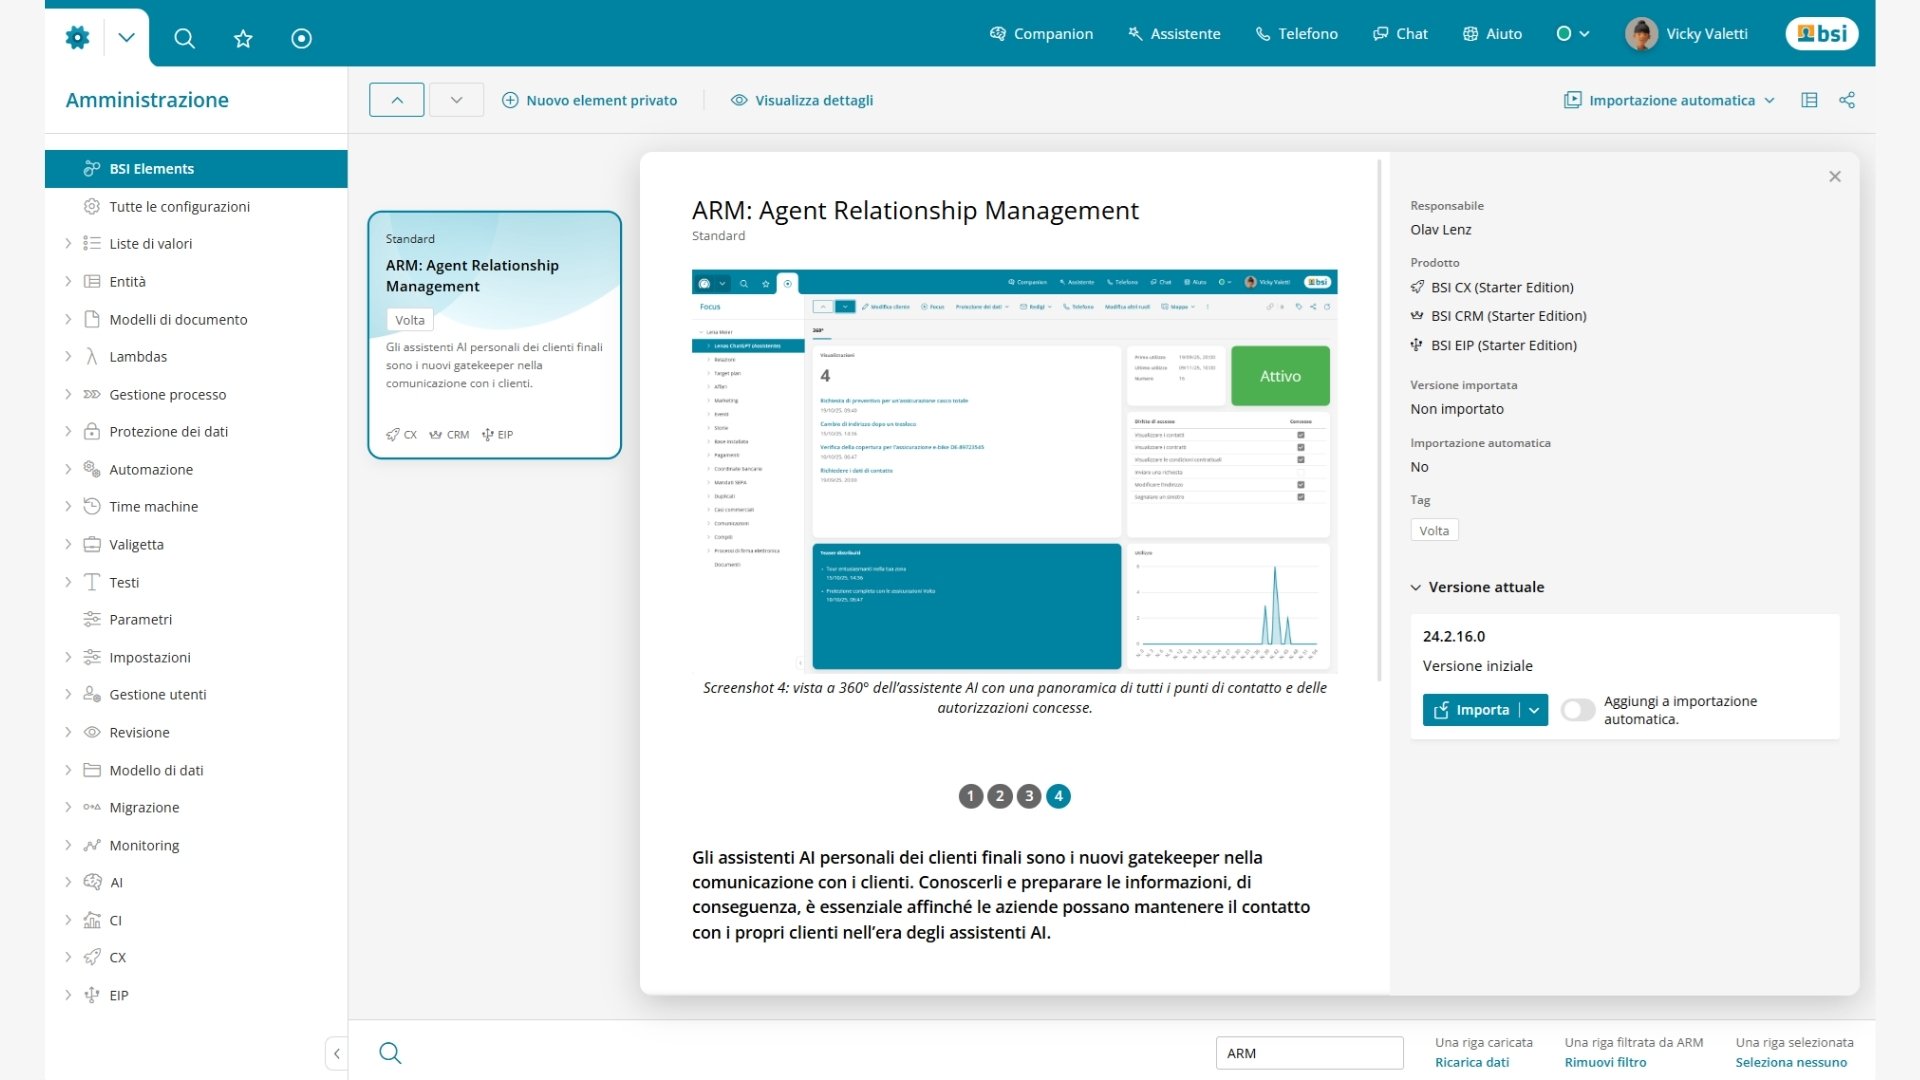1920x1080 pixels.
Task: Expand the Entità tree node
Action: (68, 281)
